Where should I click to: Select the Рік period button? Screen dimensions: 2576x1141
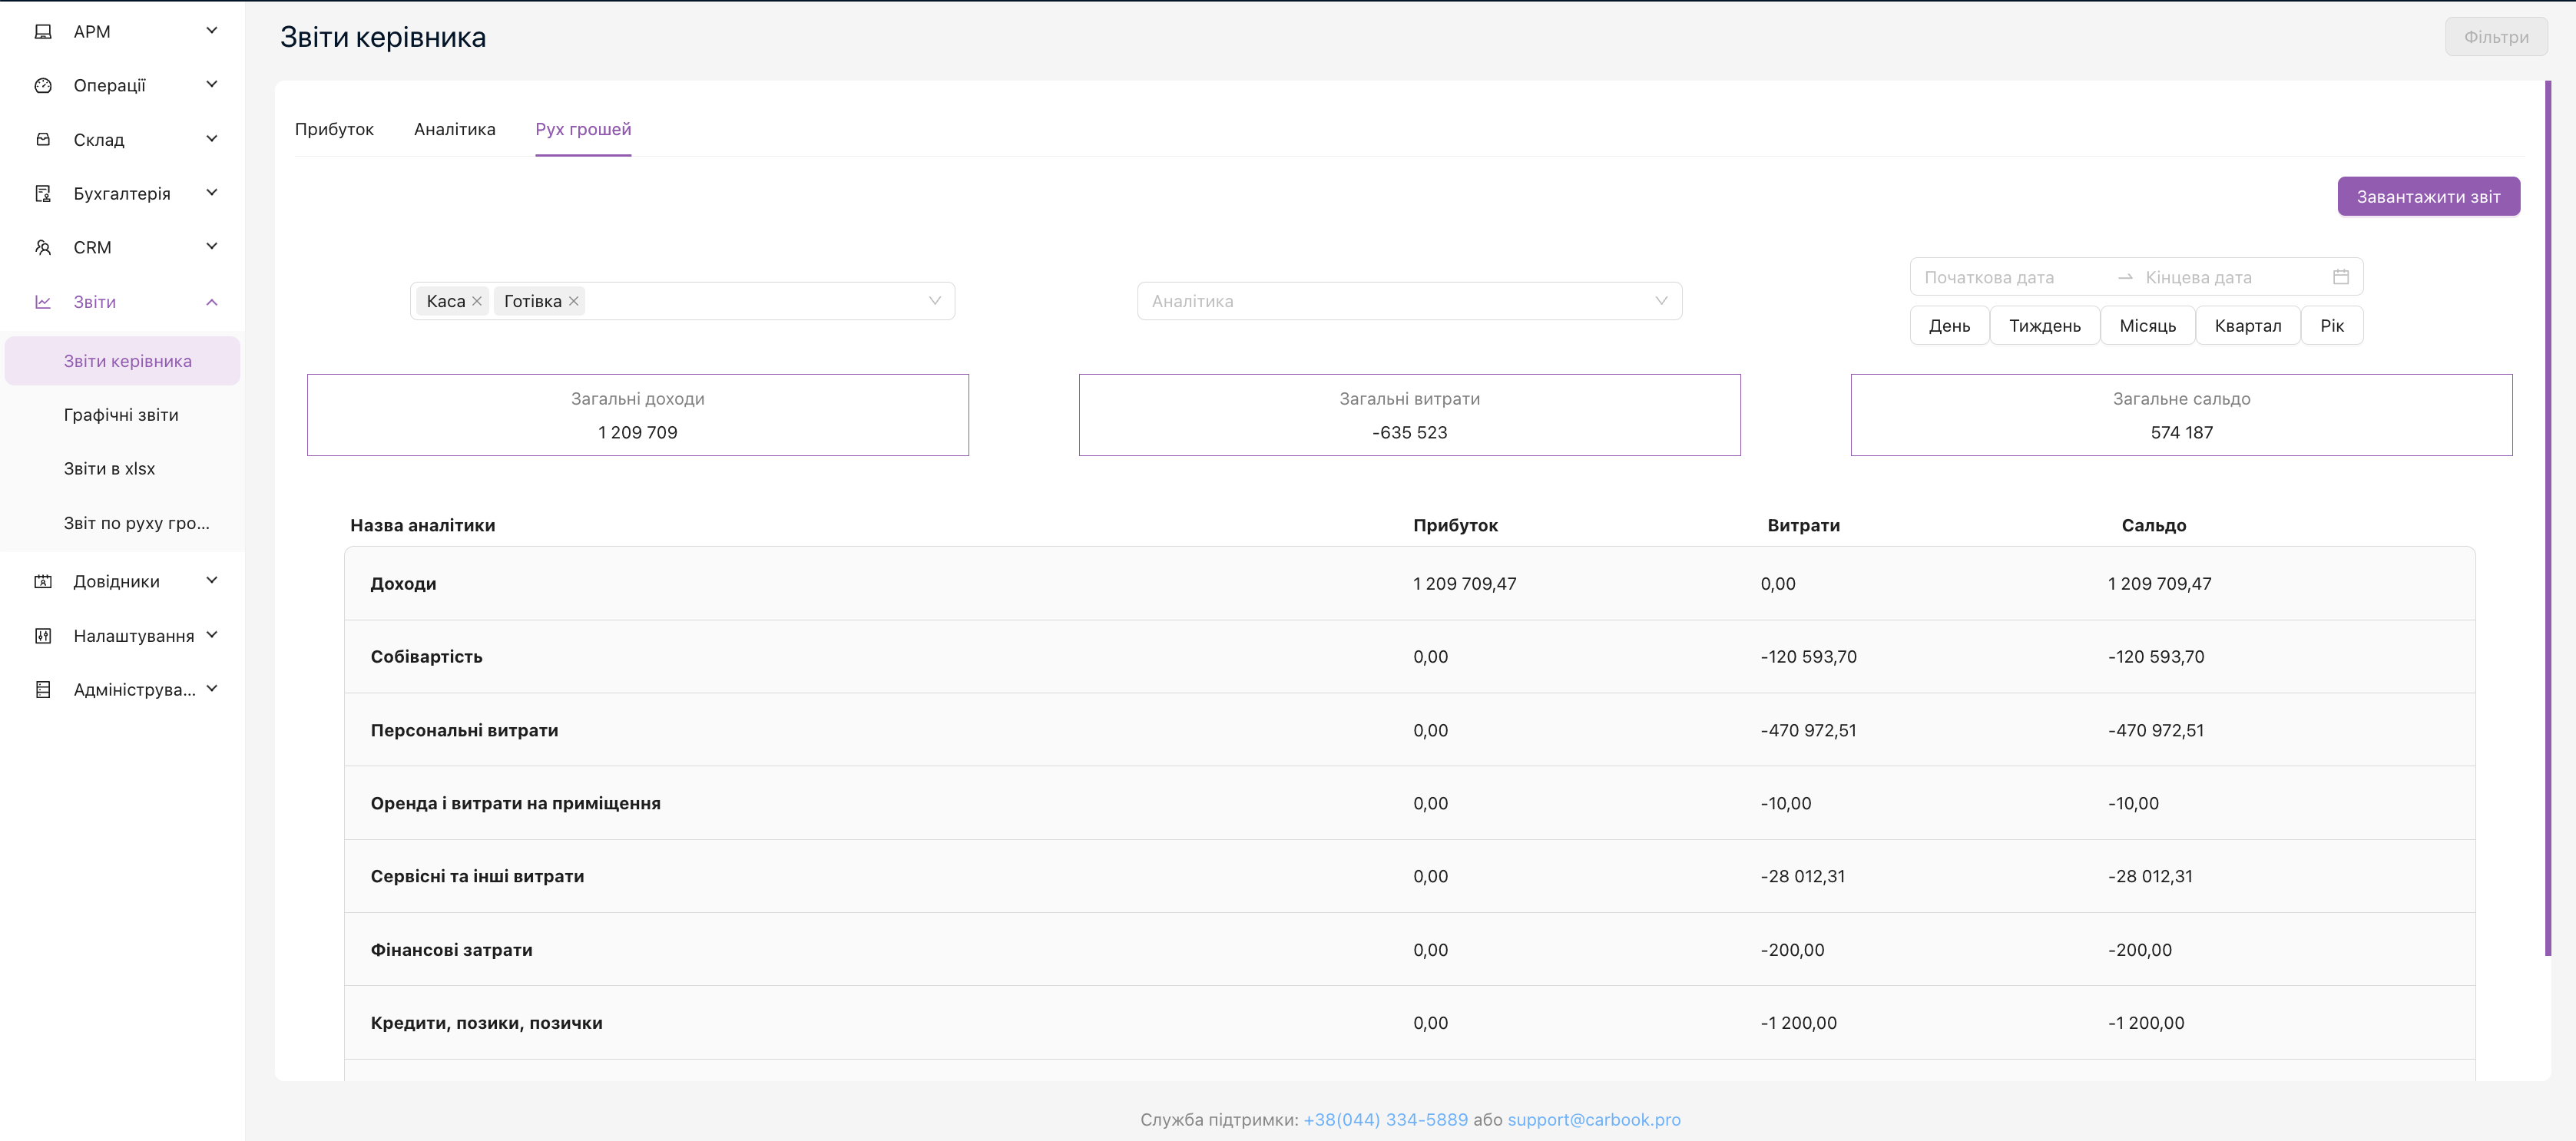click(2332, 326)
